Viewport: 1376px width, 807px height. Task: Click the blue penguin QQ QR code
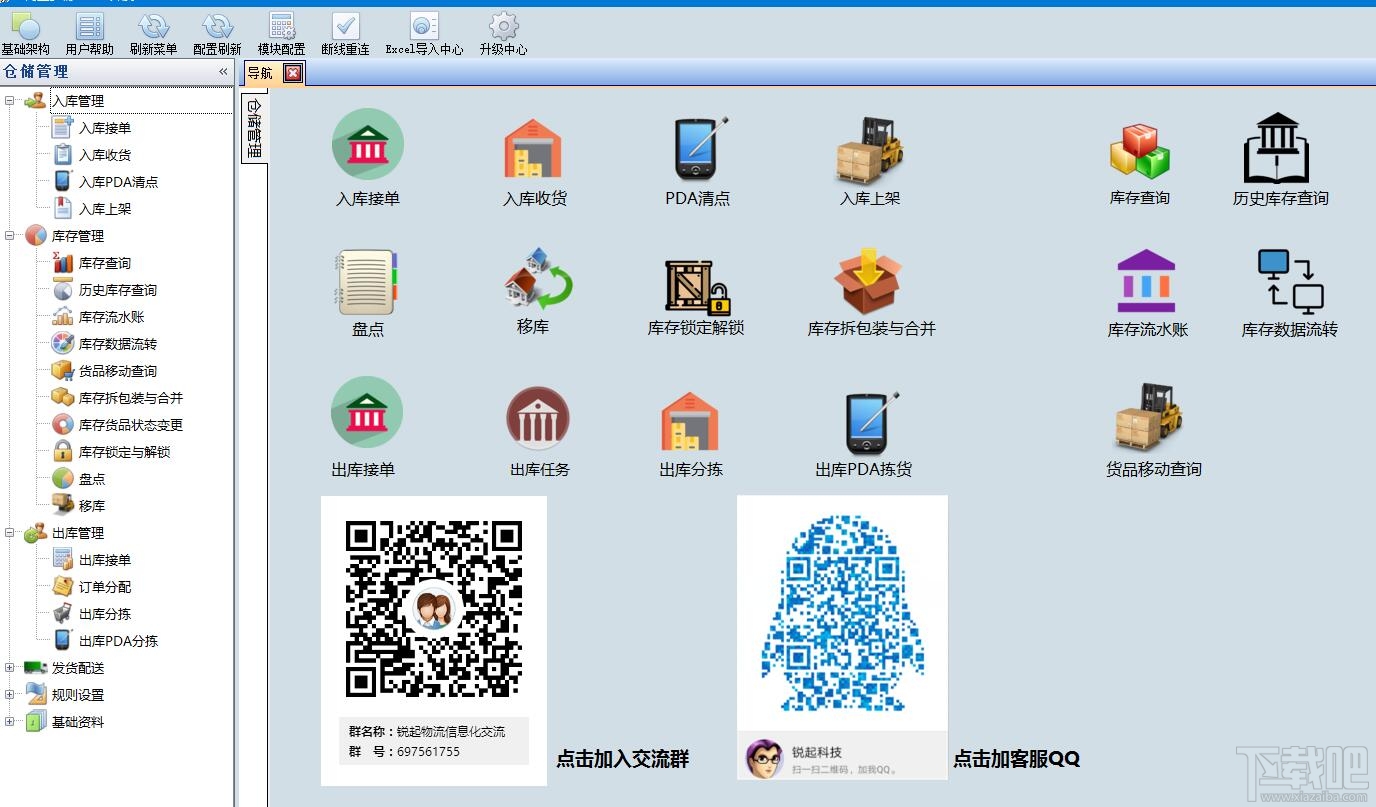coord(843,612)
